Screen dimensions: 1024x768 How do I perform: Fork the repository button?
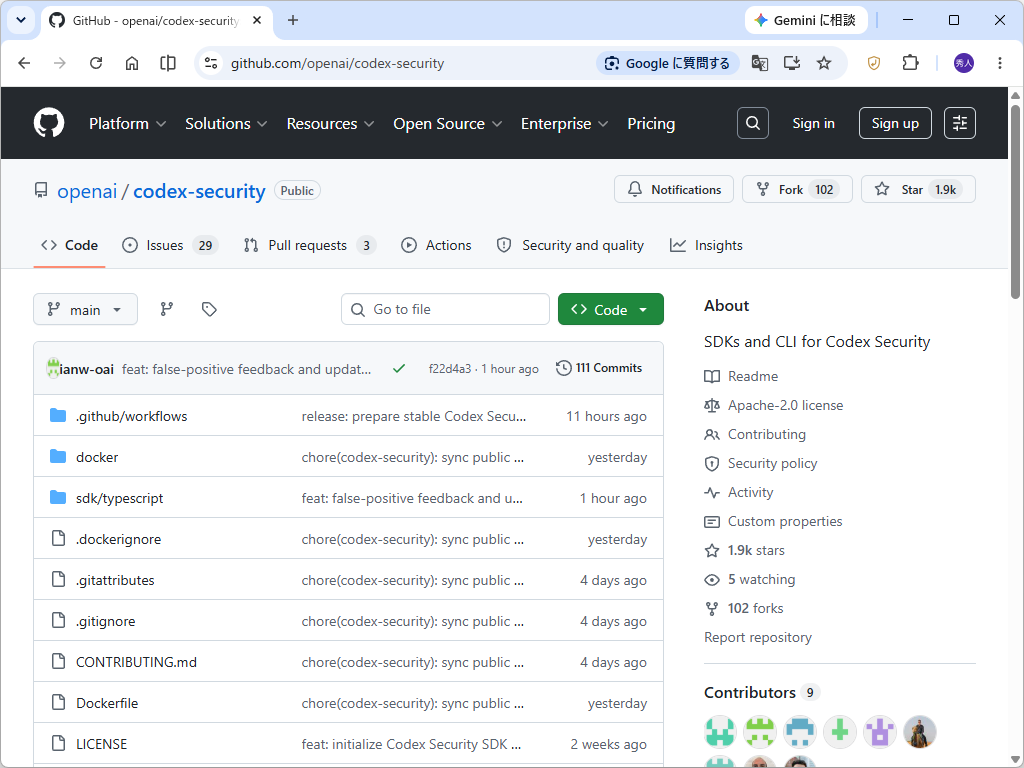[x=797, y=189]
